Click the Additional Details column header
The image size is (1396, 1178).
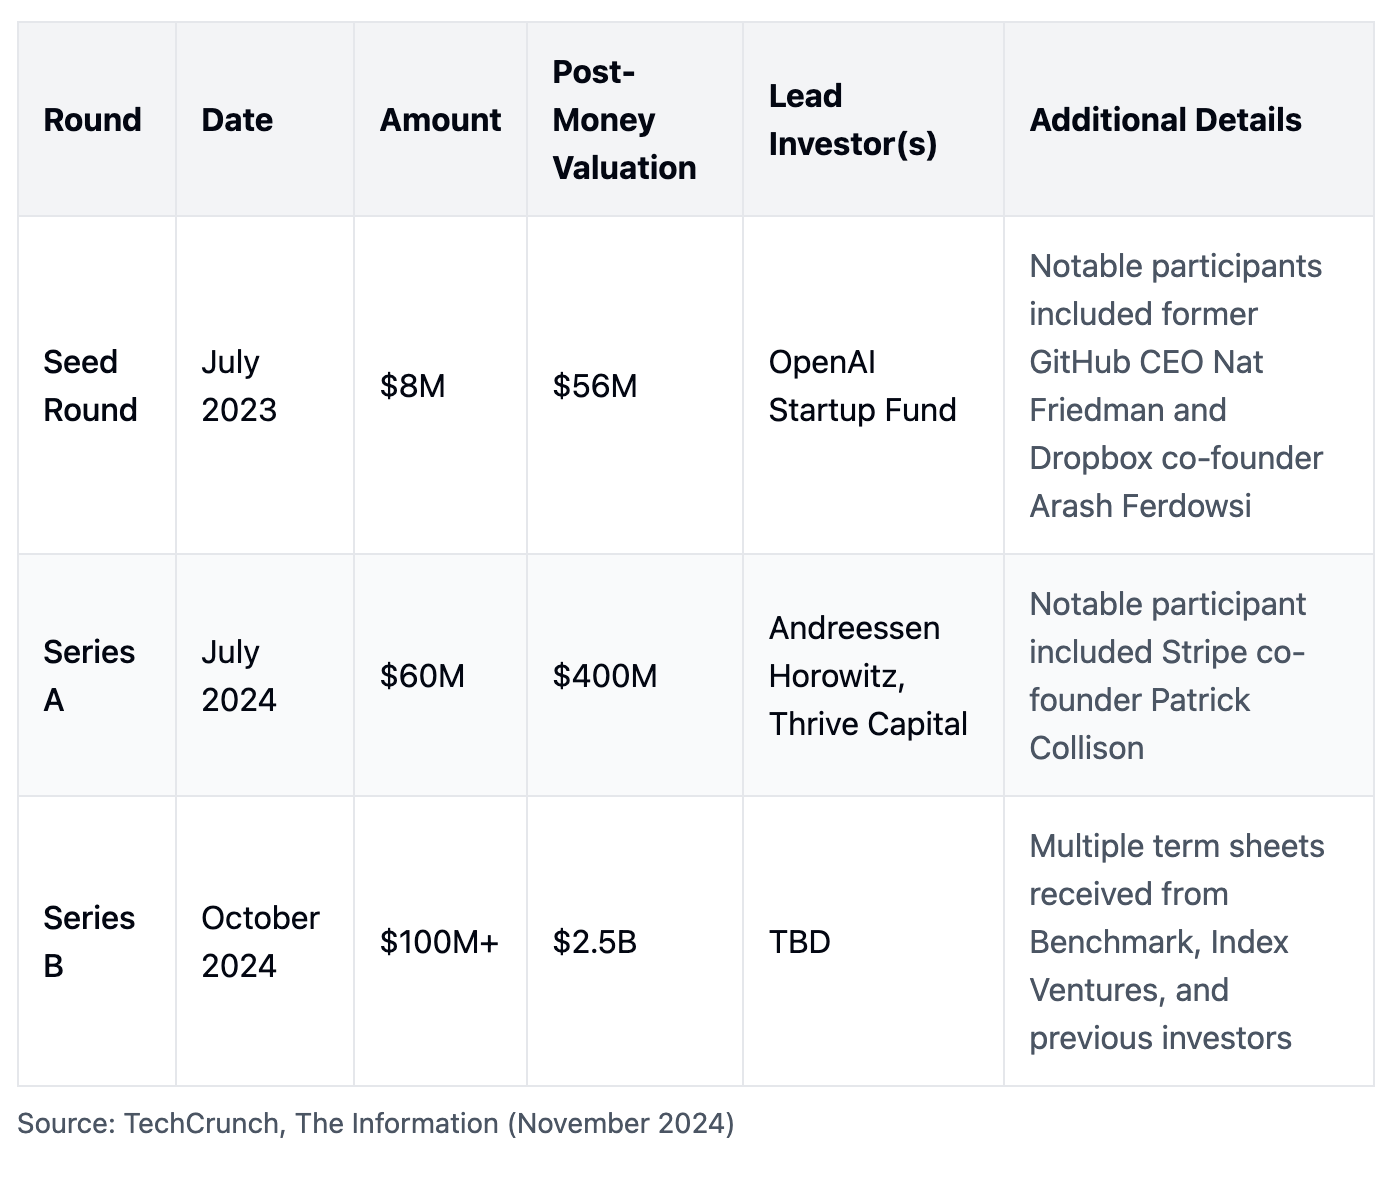pos(1165,120)
